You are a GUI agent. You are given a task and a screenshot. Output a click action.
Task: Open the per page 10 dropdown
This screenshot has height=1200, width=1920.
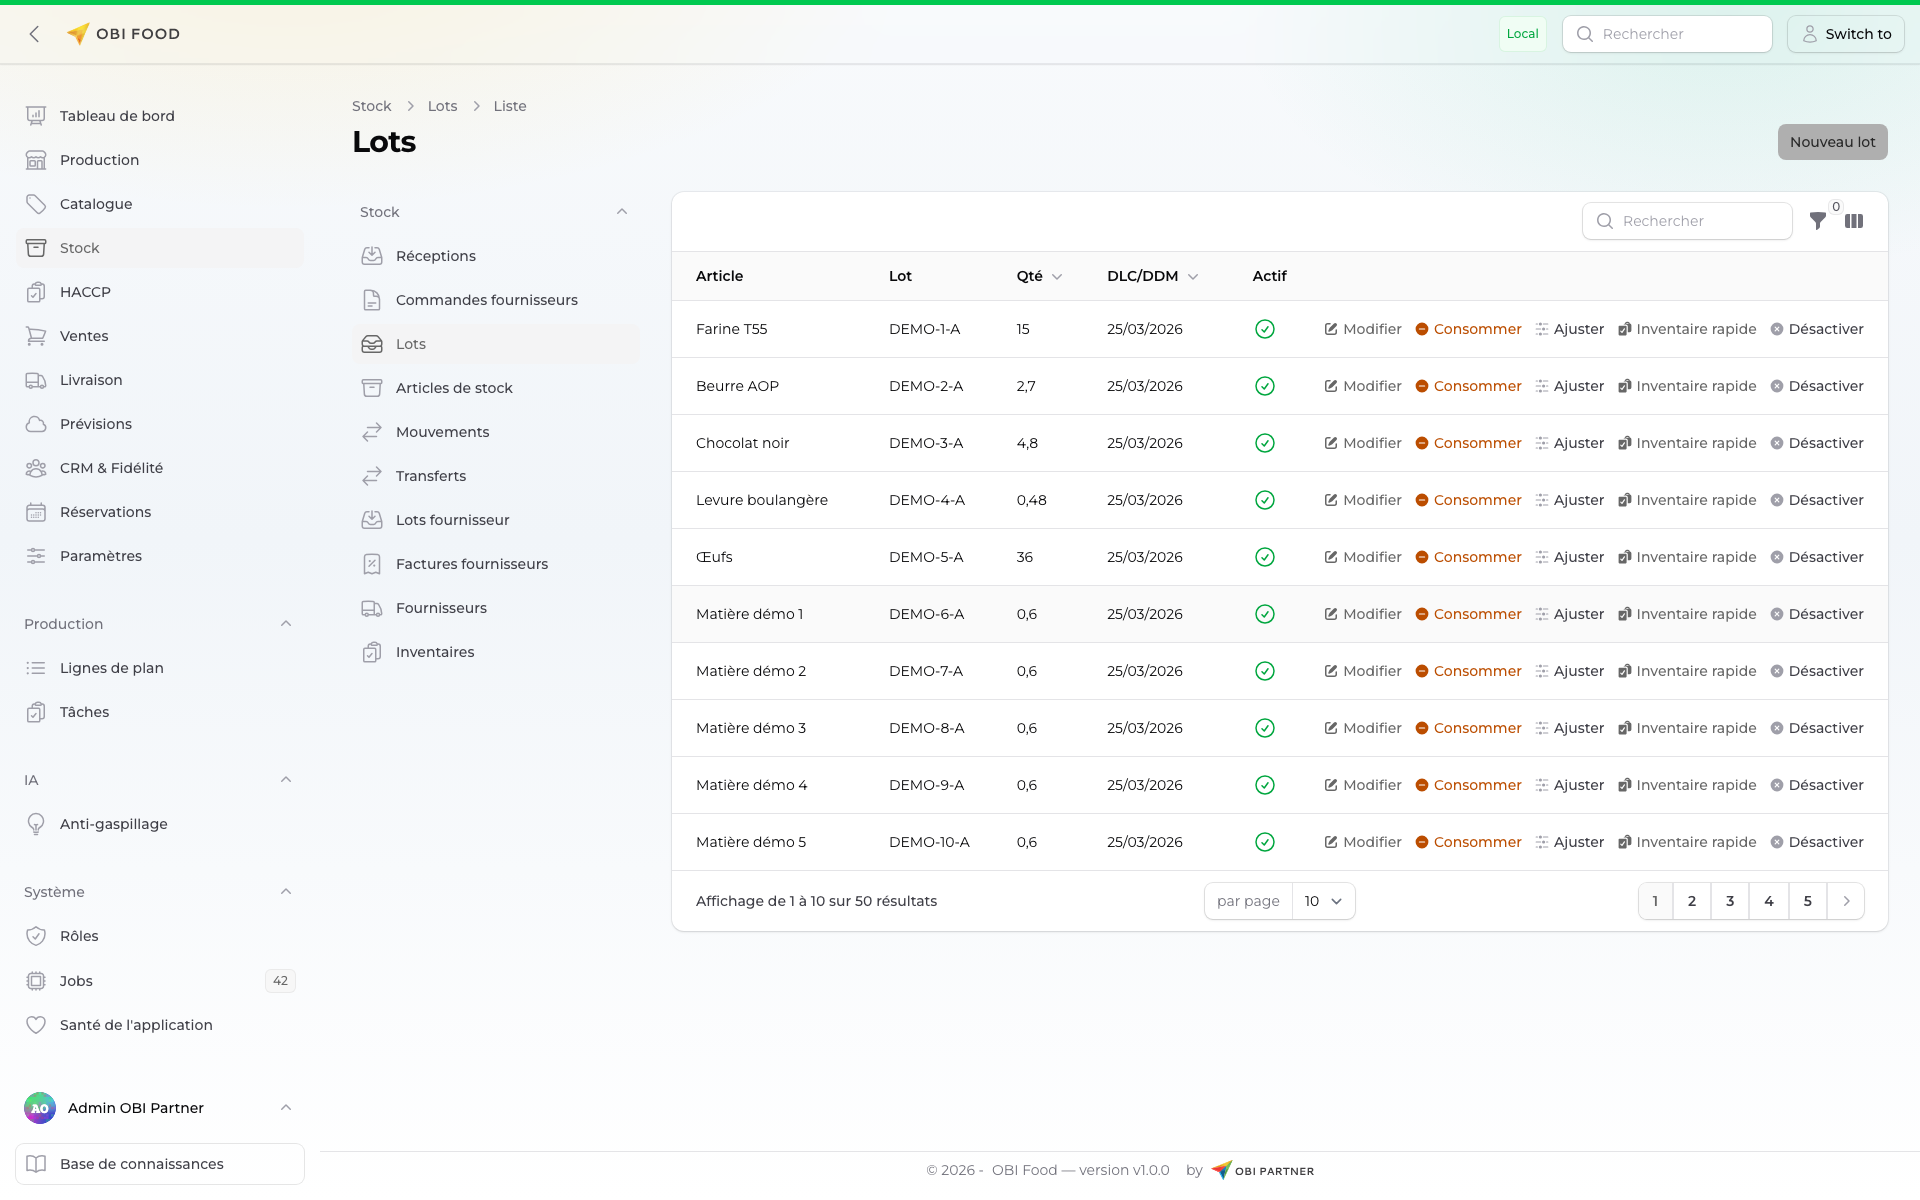[1322, 901]
